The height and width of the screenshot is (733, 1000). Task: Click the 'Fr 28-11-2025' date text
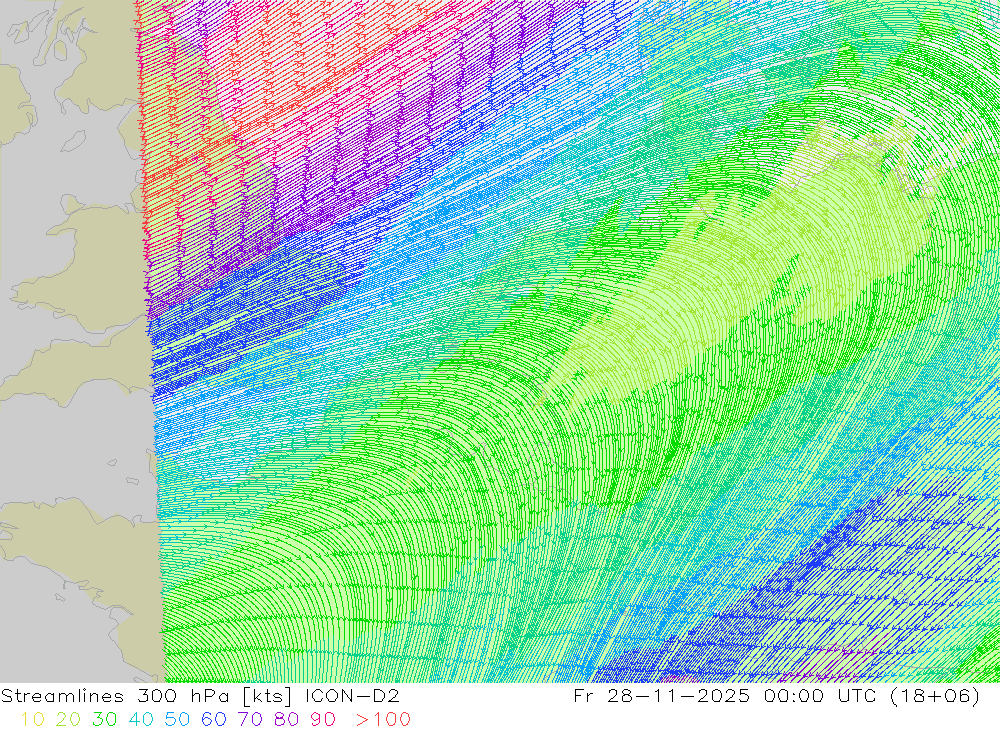point(661,696)
